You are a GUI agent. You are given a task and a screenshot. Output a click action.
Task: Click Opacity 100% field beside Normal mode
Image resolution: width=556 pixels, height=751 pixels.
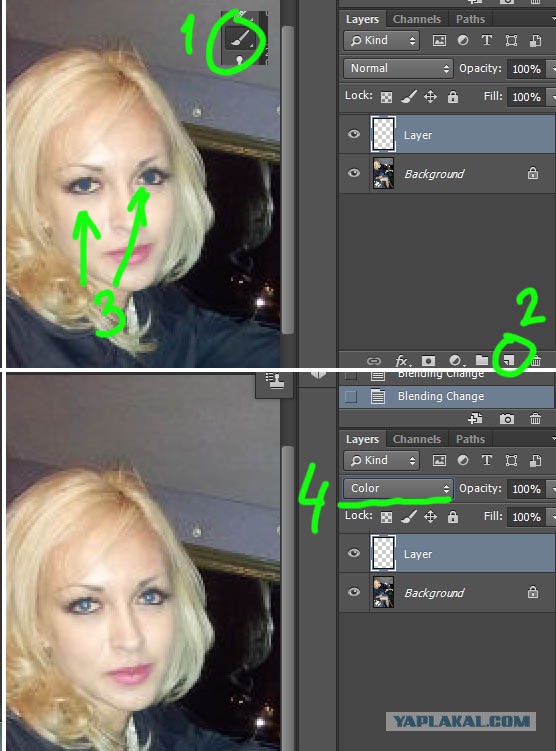527,69
